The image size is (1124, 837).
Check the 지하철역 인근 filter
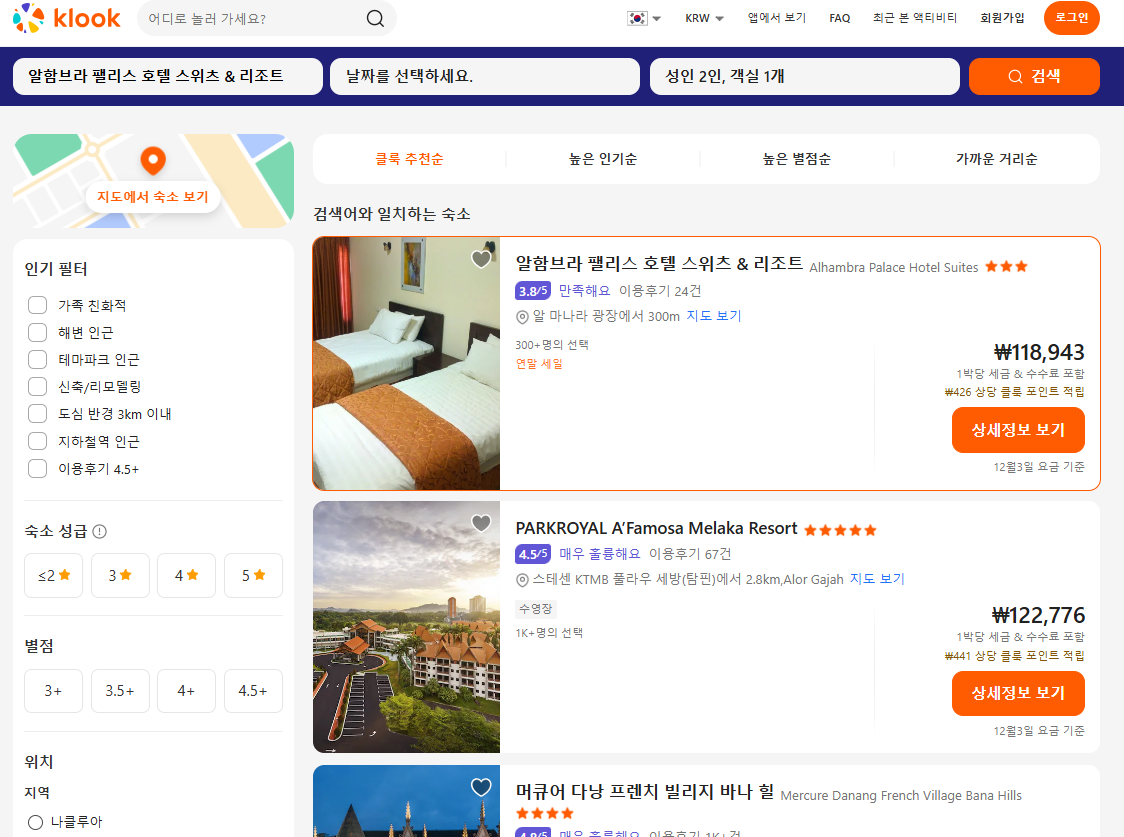[37, 441]
